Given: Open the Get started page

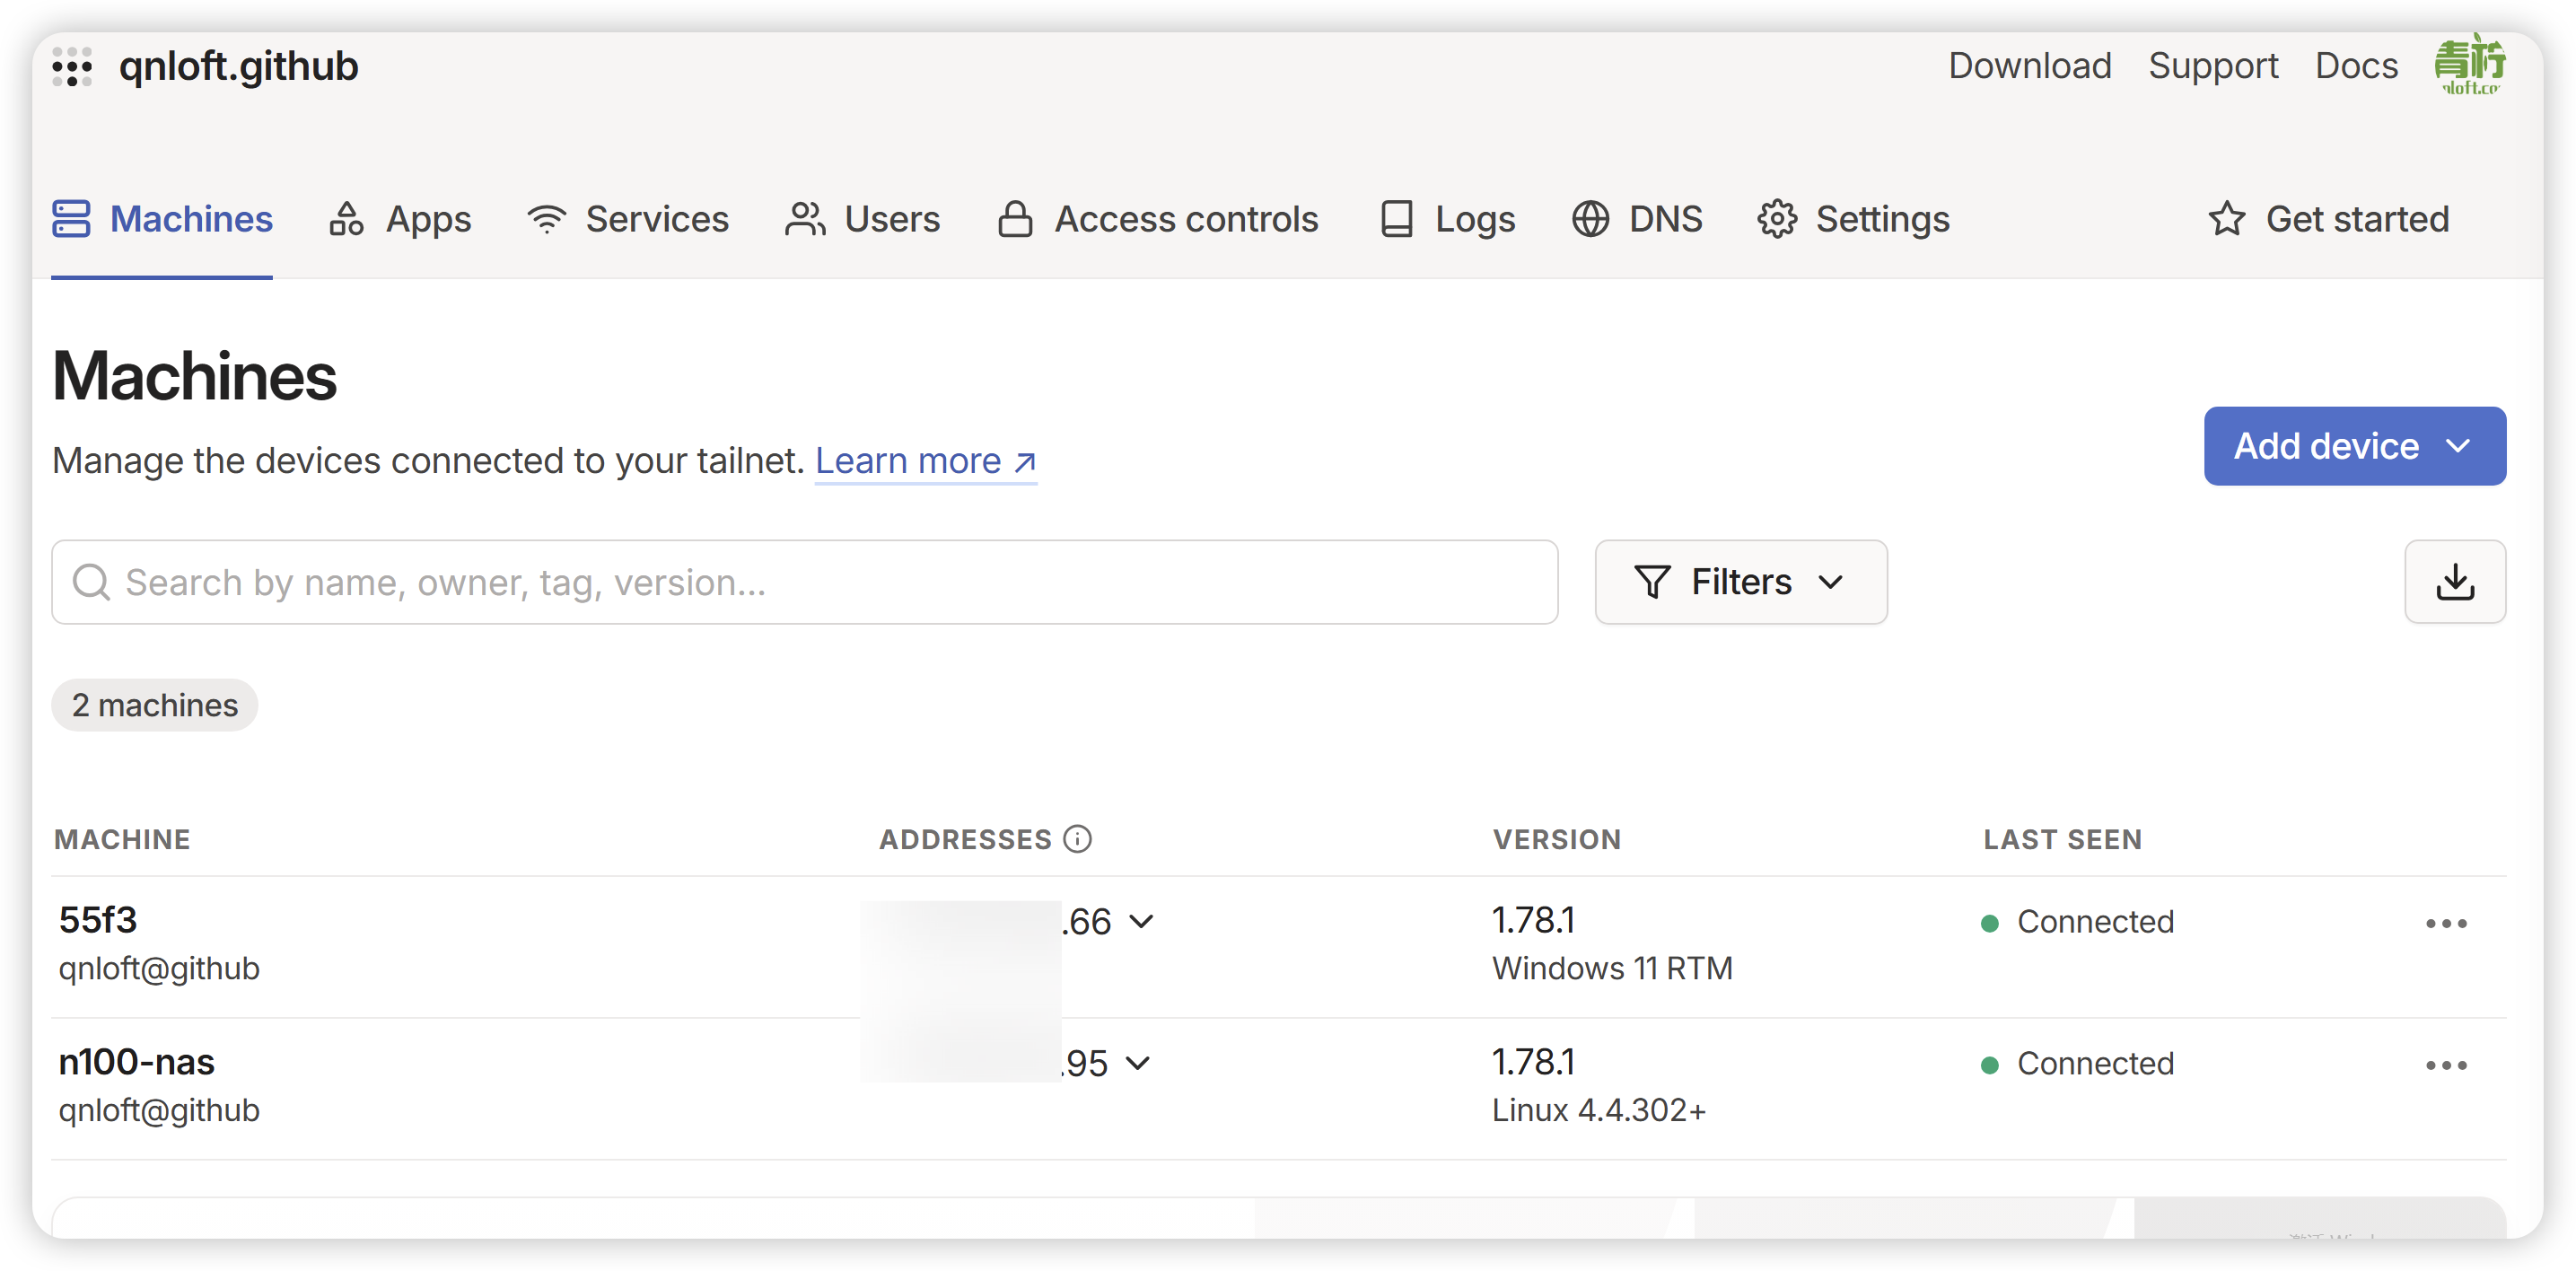Looking at the screenshot, I should [2328, 219].
